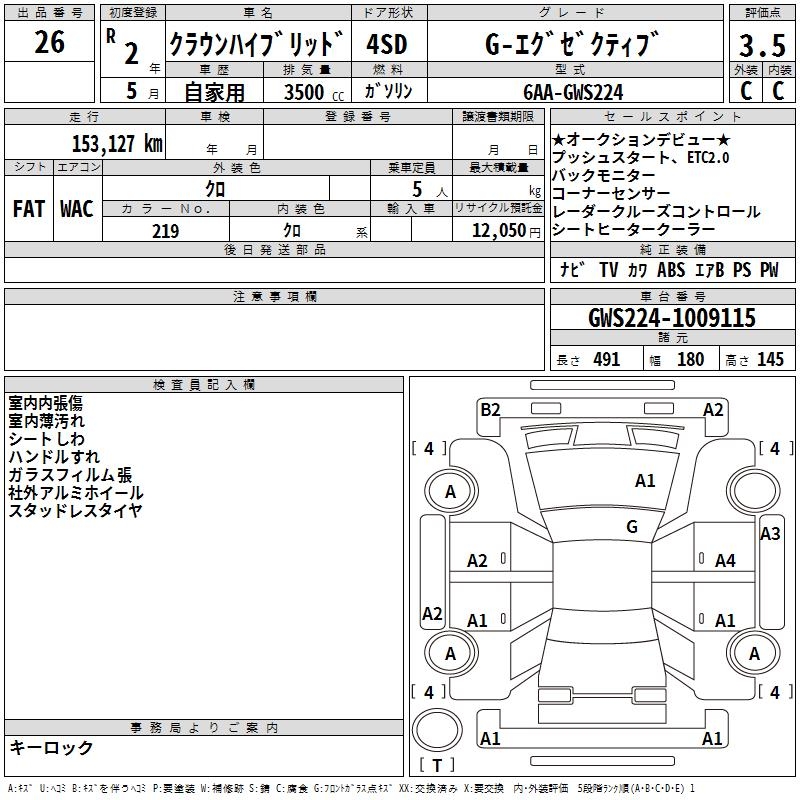This screenshot has height=800, width=800.
Task: Click the shift type FAT
Action: [29, 209]
